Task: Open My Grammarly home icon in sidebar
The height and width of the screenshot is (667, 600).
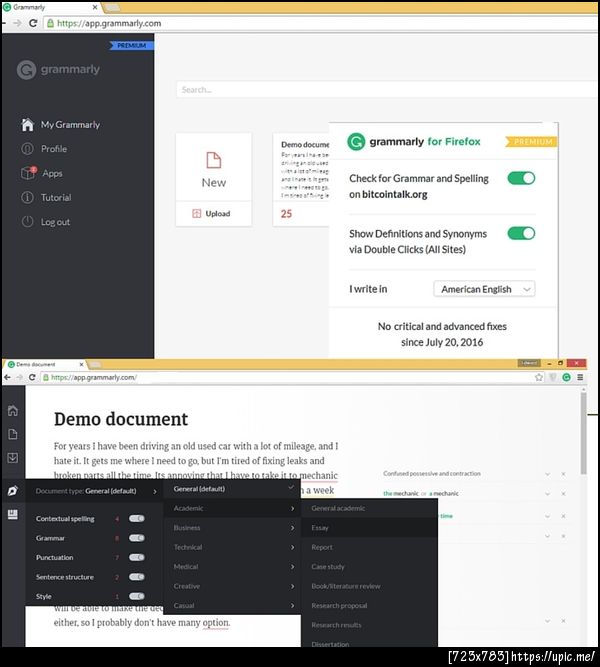Action: 27,125
